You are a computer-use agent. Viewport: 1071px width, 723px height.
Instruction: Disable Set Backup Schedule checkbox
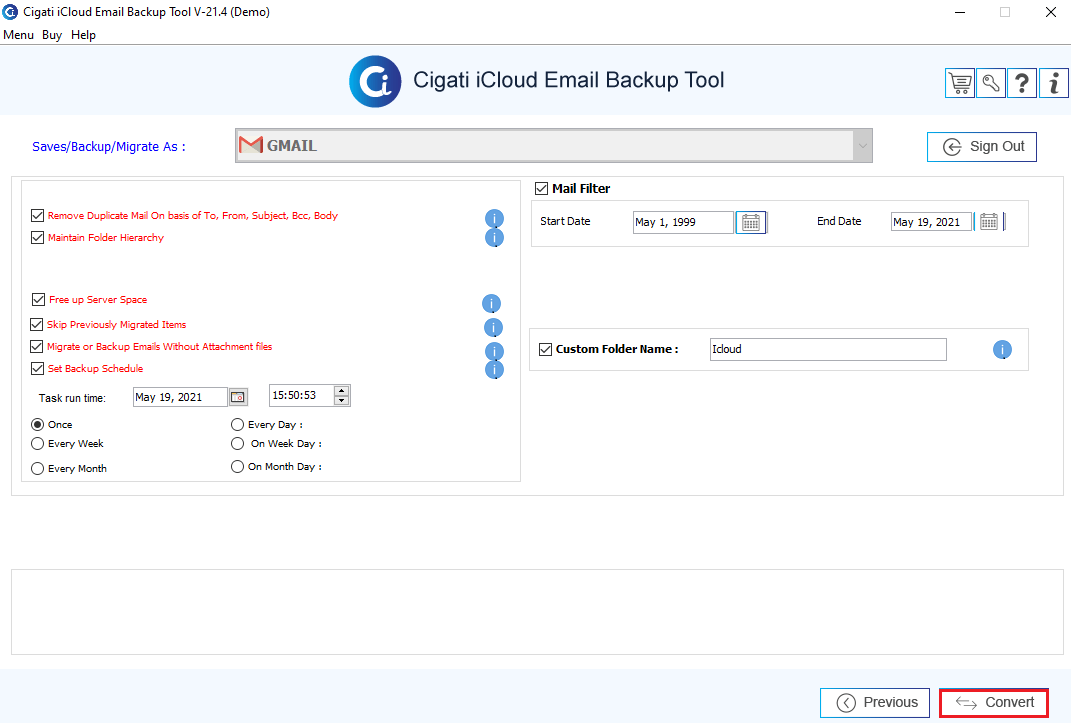38,369
